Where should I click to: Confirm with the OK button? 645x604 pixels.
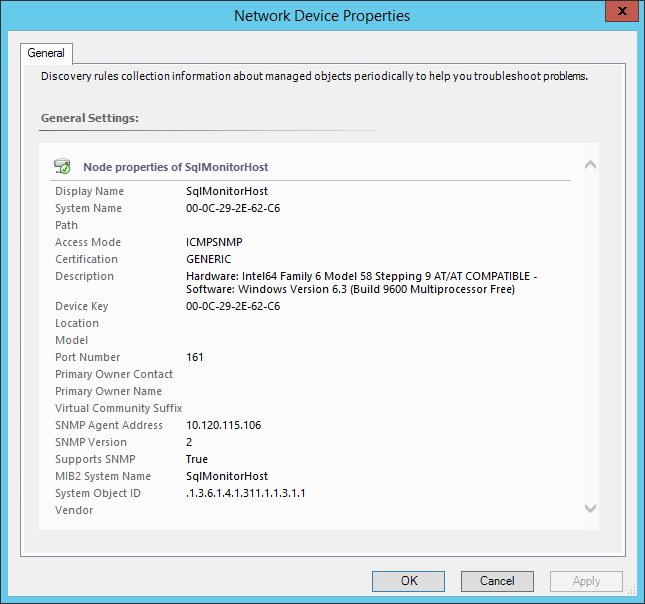(408, 581)
